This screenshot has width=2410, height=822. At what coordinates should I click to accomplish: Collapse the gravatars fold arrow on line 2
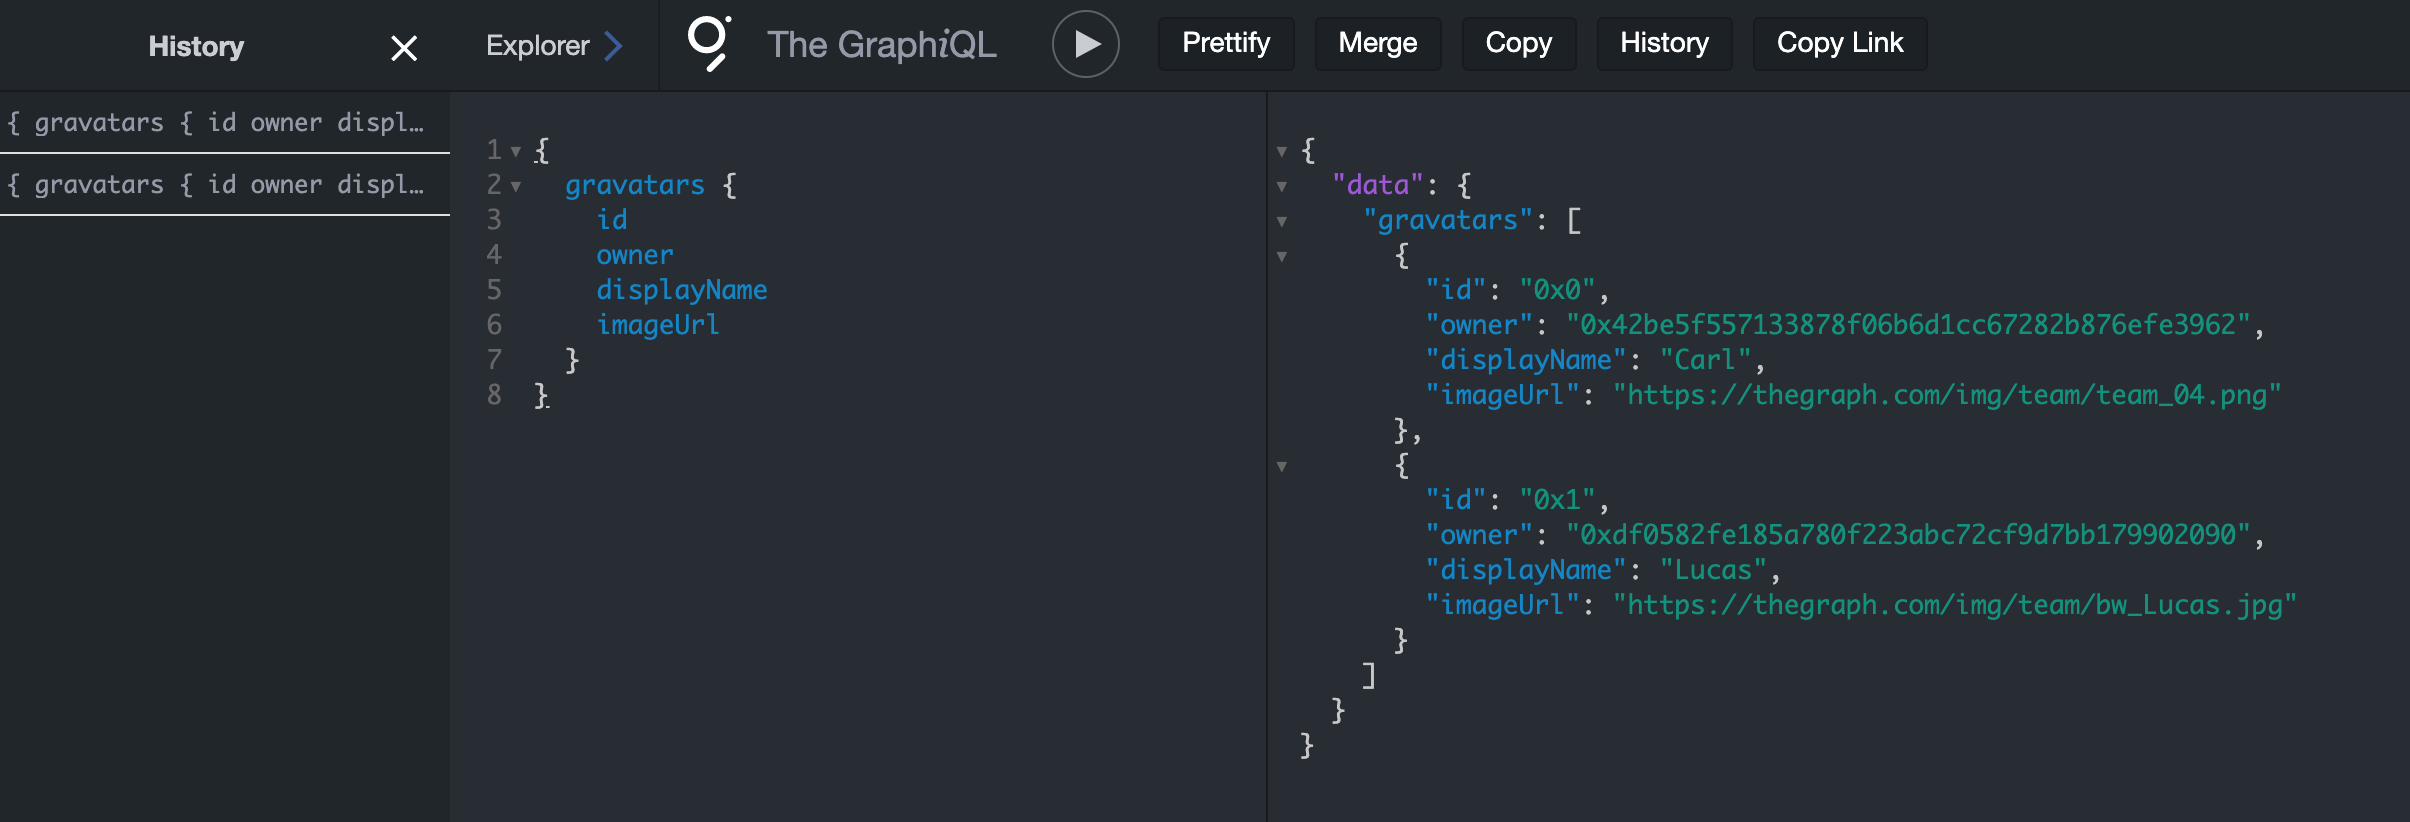click(x=516, y=187)
